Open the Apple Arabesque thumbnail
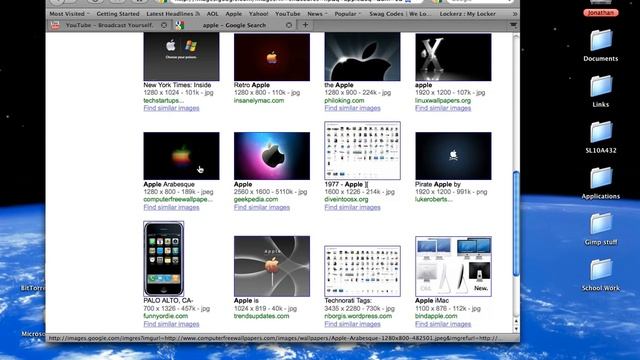 [x=181, y=156]
